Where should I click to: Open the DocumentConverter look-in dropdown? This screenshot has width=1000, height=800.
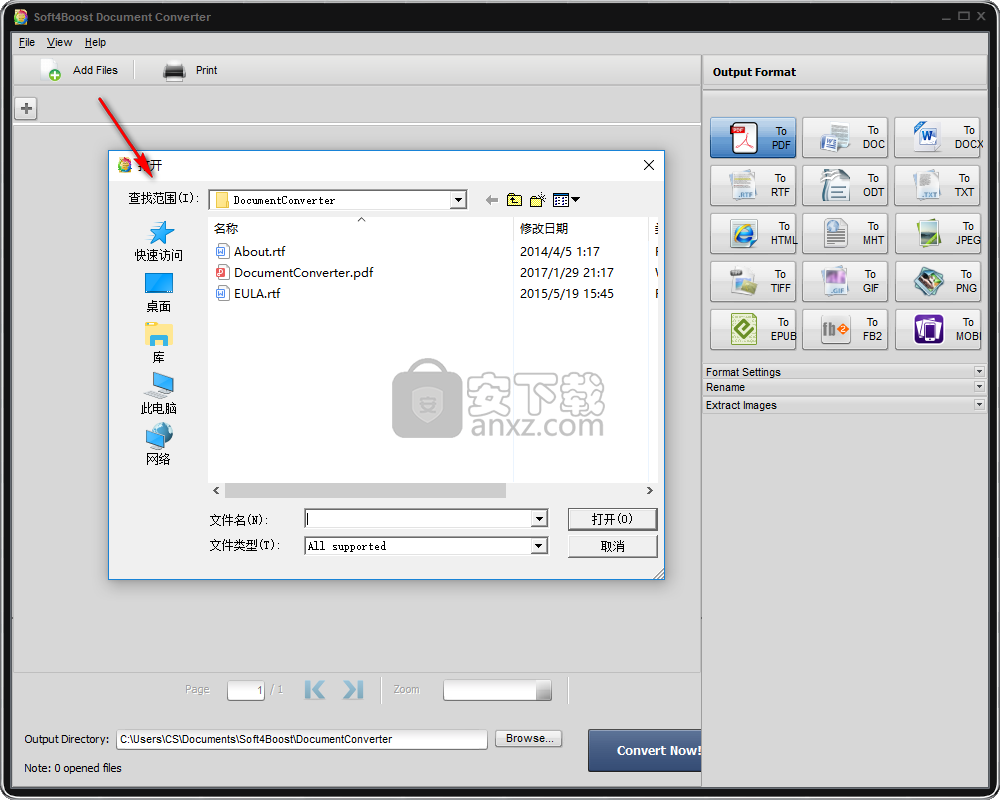pyautogui.click(x=458, y=200)
